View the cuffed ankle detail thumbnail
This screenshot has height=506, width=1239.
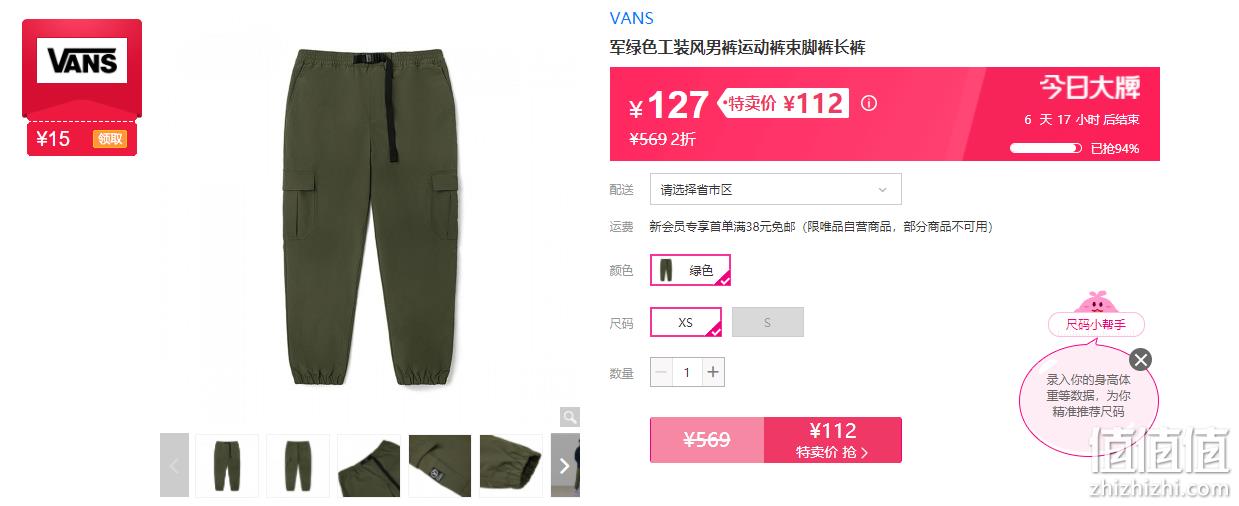[x=511, y=465]
